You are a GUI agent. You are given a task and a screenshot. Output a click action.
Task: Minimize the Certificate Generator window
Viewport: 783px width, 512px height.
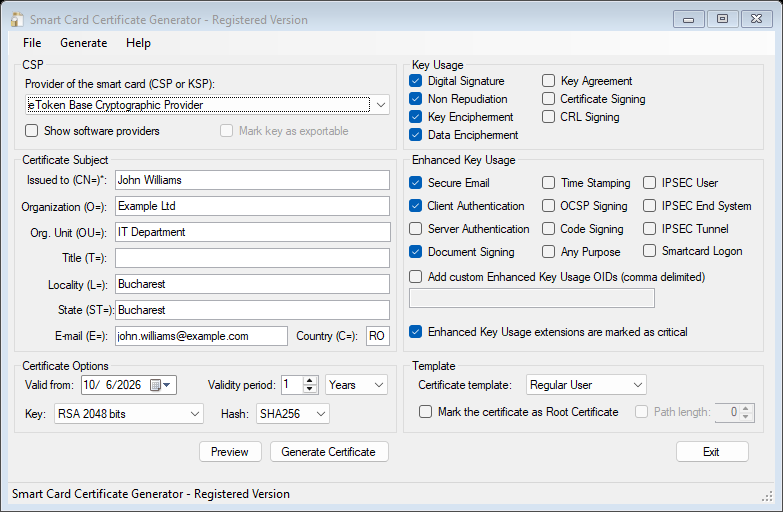(689, 19)
